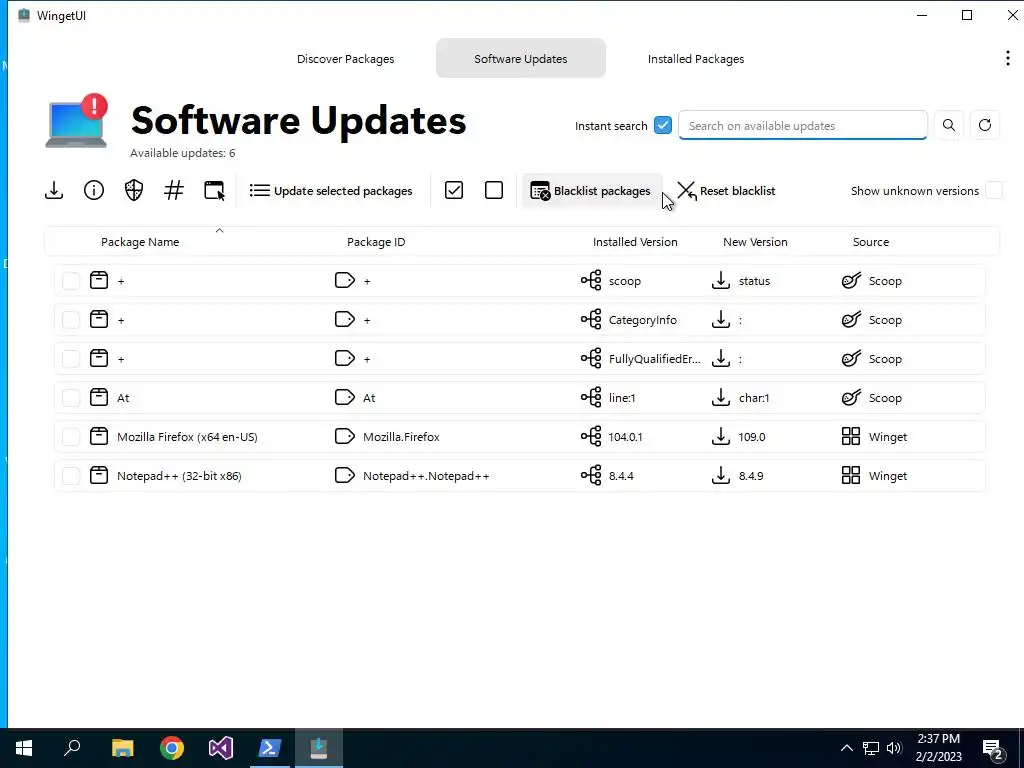
Task: Click the taskbar clock showing 2:37 PM
Action: coord(938,748)
